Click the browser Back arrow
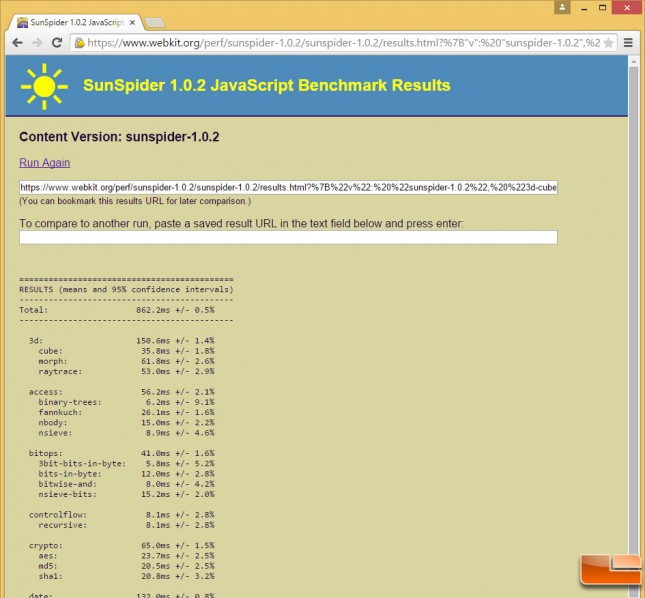645x598 pixels. click(x=17, y=43)
